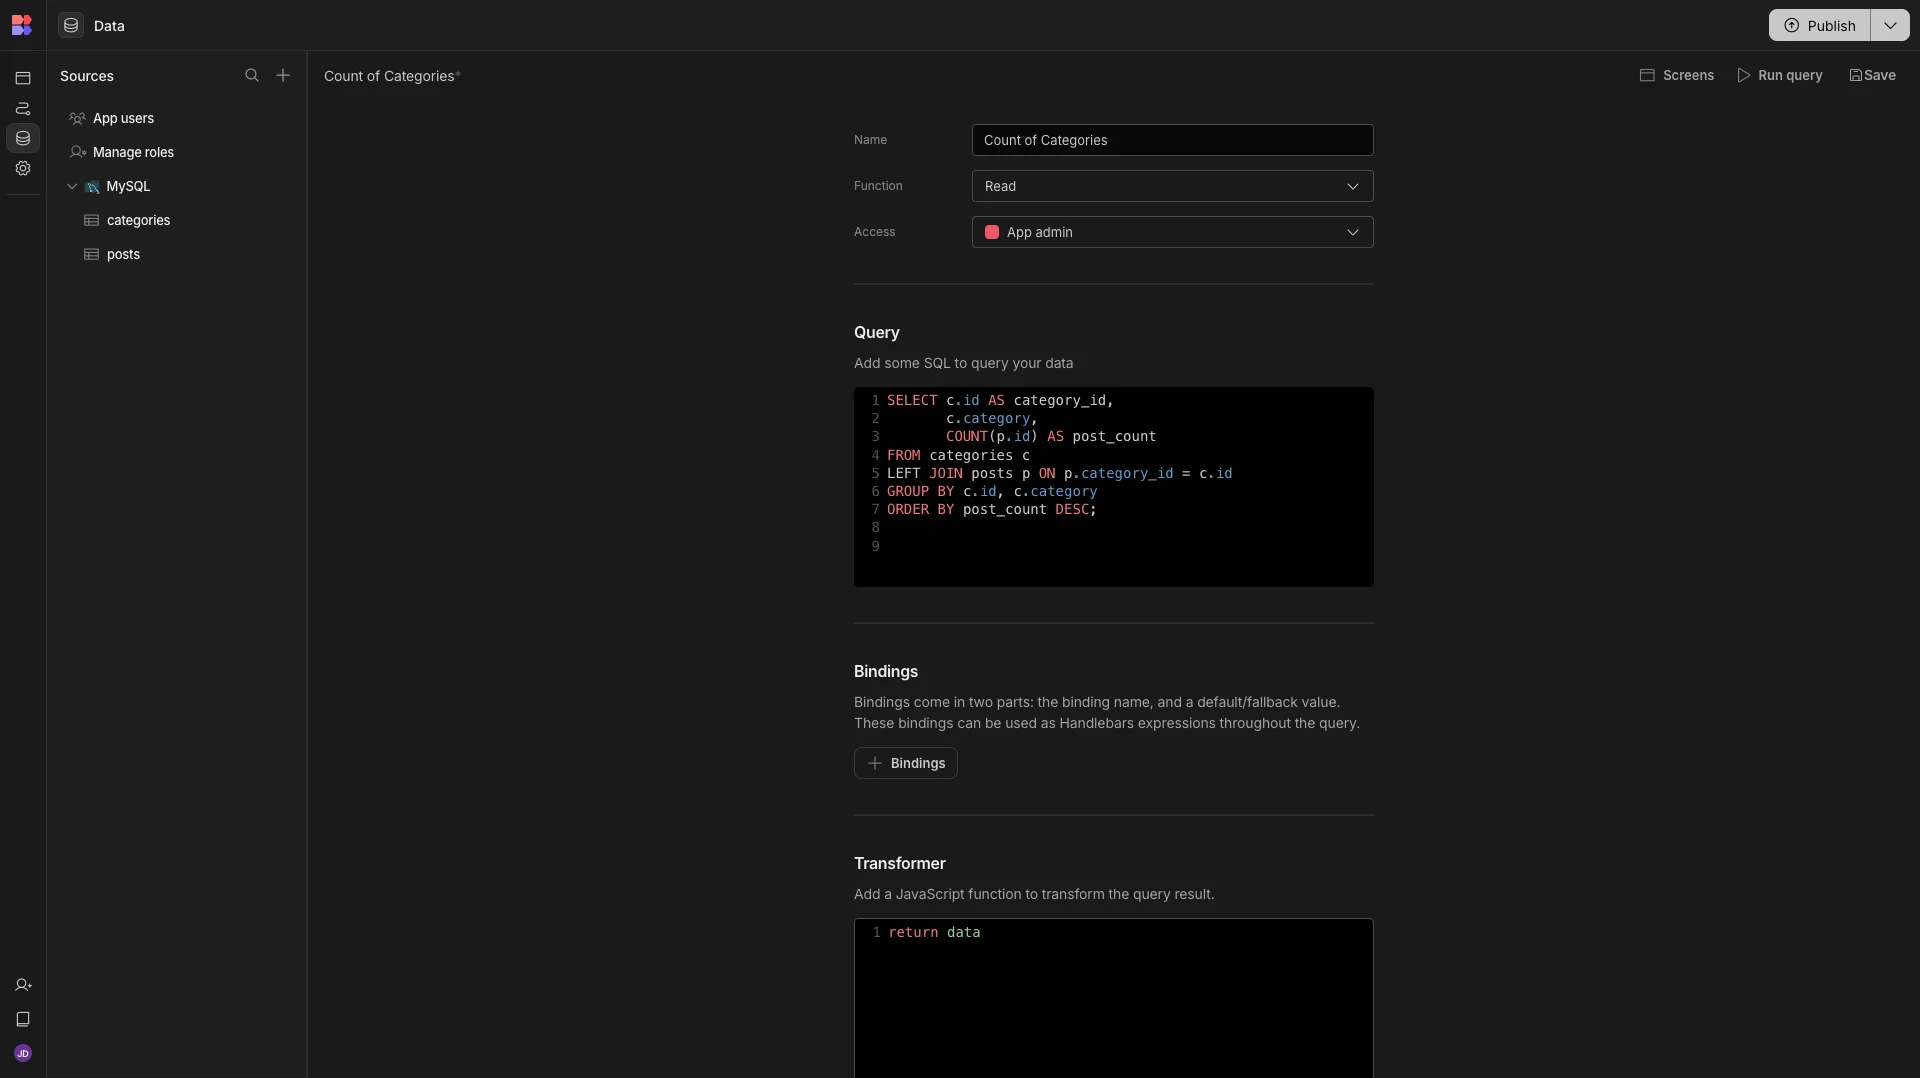The width and height of the screenshot is (1920, 1078).
Task: Click the Publish button
Action: pyautogui.click(x=1819, y=25)
